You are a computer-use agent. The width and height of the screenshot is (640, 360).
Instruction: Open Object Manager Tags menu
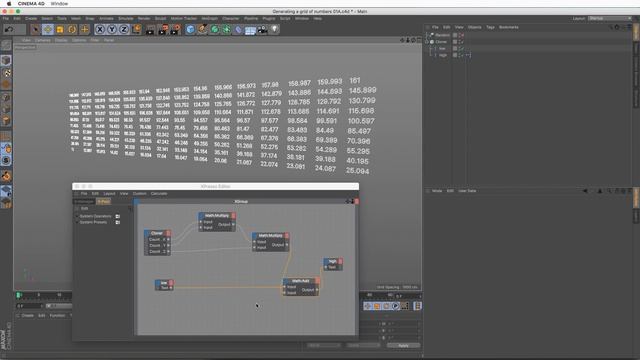[x=490, y=27]
